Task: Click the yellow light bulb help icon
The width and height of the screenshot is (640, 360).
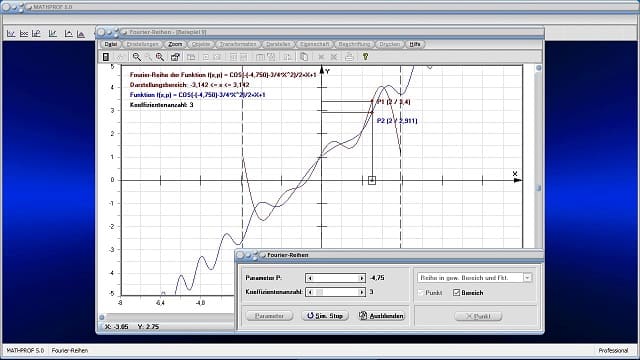Action: tap(365, 57)
